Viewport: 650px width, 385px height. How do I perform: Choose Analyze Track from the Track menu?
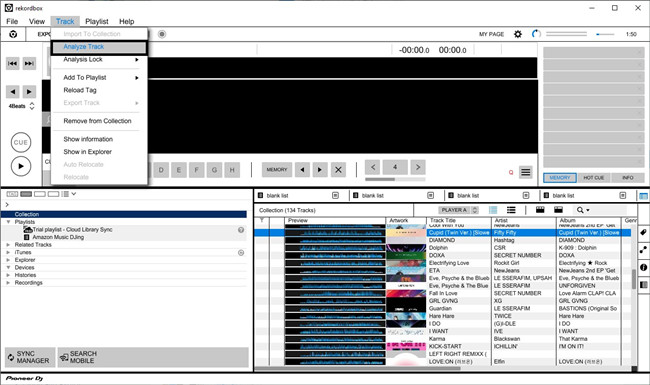pos(99,47)
